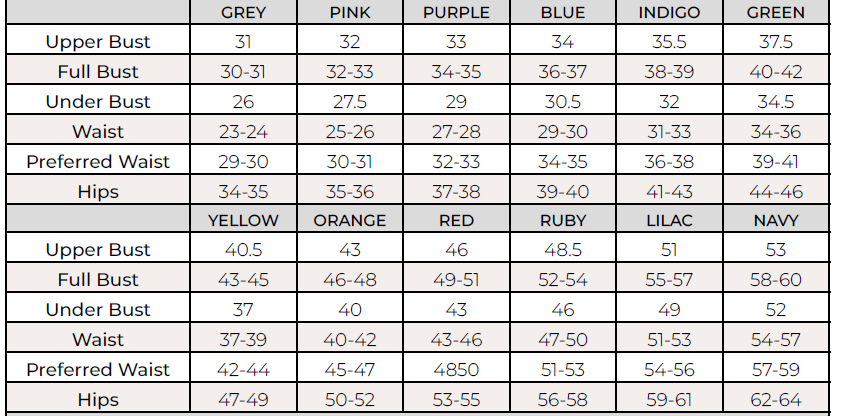
Task: Select the 27.5 Under Bust cell under PINK
Action: (350, 102)
